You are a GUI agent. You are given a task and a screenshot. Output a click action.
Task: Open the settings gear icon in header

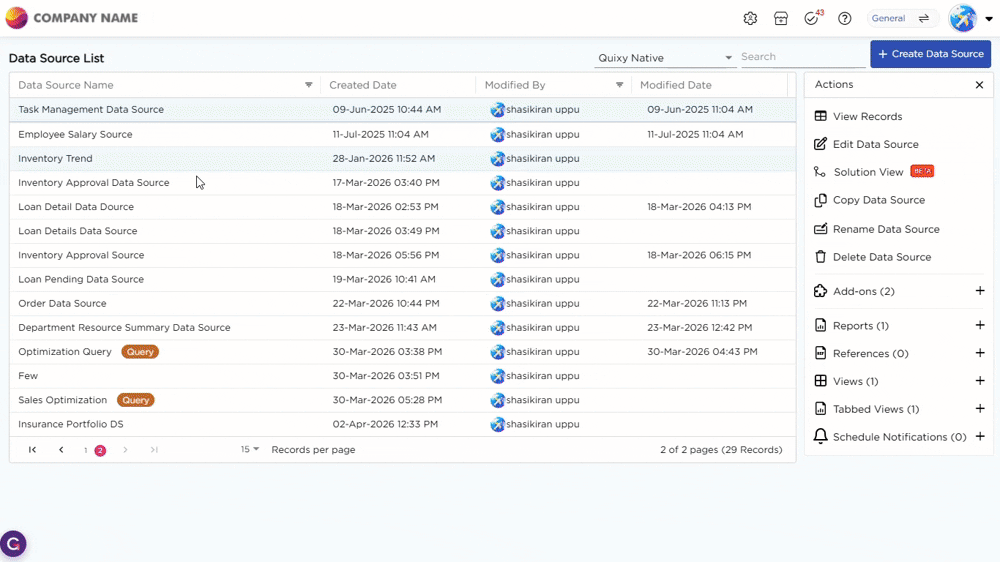[750, 19]
